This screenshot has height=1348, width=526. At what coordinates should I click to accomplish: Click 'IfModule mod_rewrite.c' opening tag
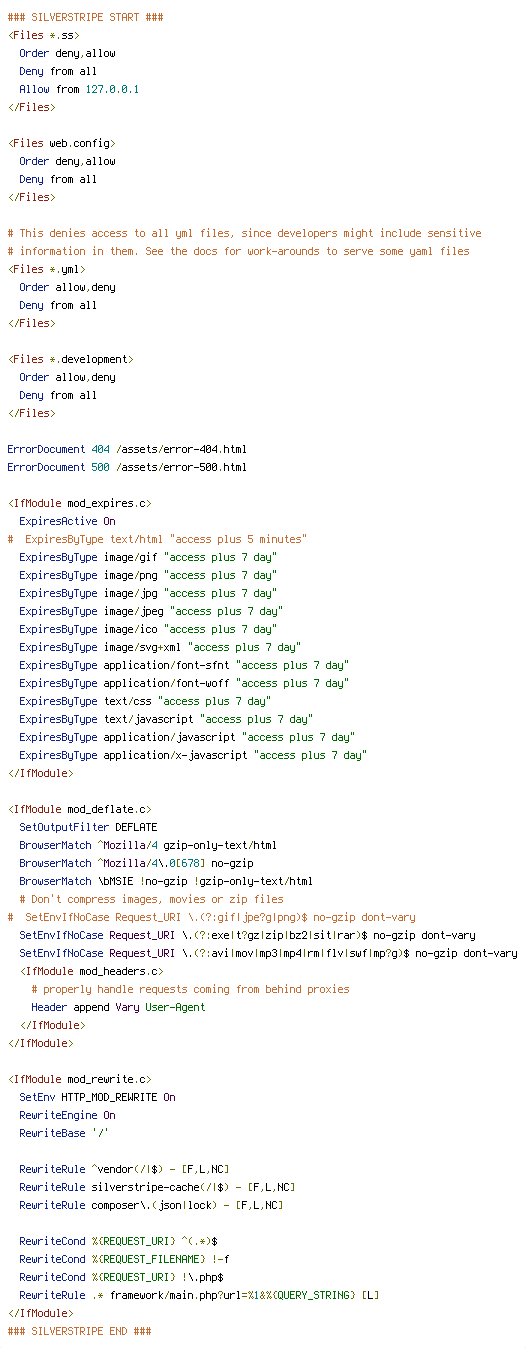pyautogui.click(x=80, y=1079)
